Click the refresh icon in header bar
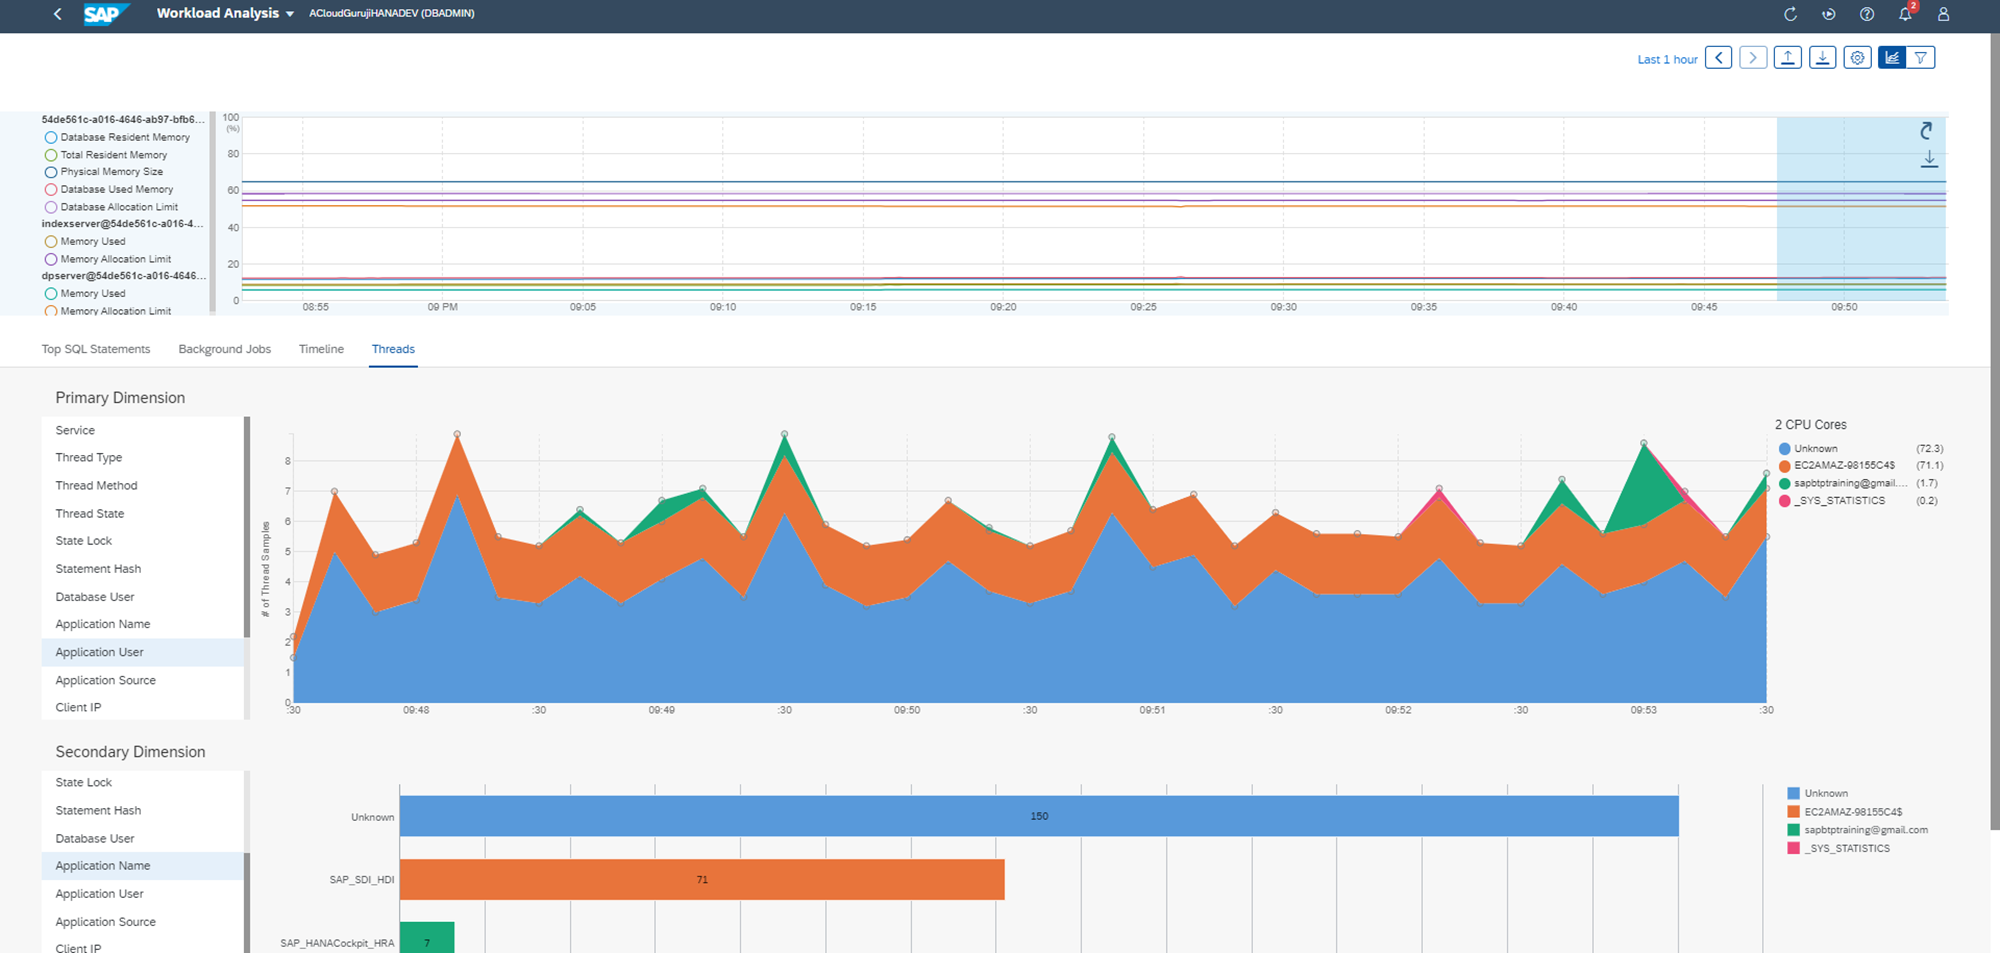This screenshot has height=953, width=2000. tap(1790, 14)
